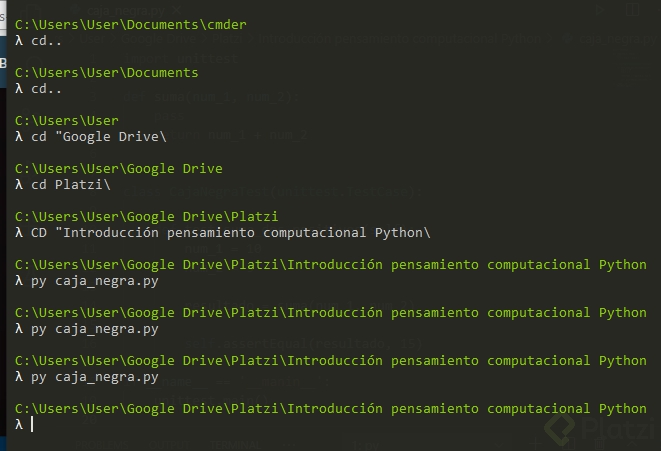Click the 'cd Platzi\' command line
The height and width of the screenshot is (451, 661).
pyautogui.click(x=70, y=185)
